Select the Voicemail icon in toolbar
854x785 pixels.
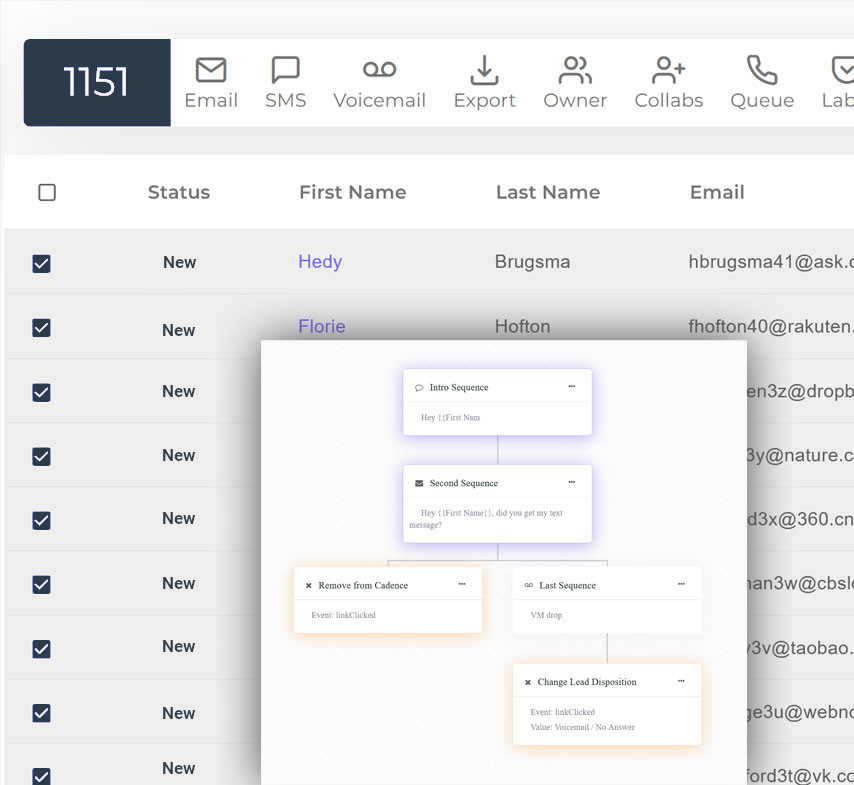[x=379, y=70]
